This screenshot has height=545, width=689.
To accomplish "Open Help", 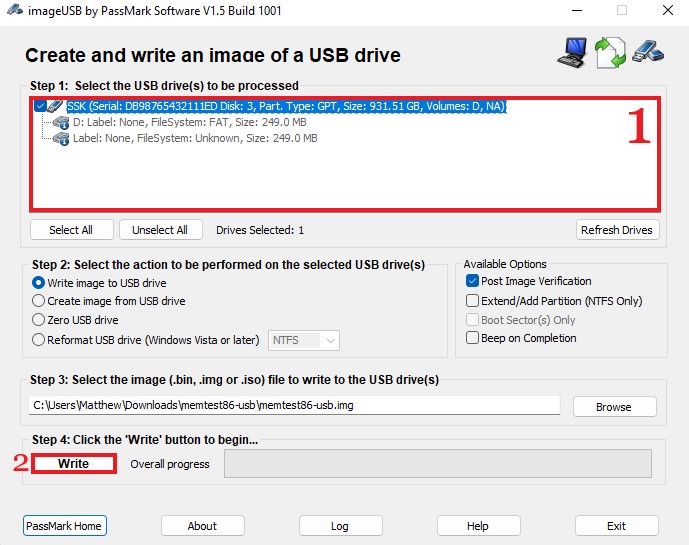I will (x=479, y=526).
